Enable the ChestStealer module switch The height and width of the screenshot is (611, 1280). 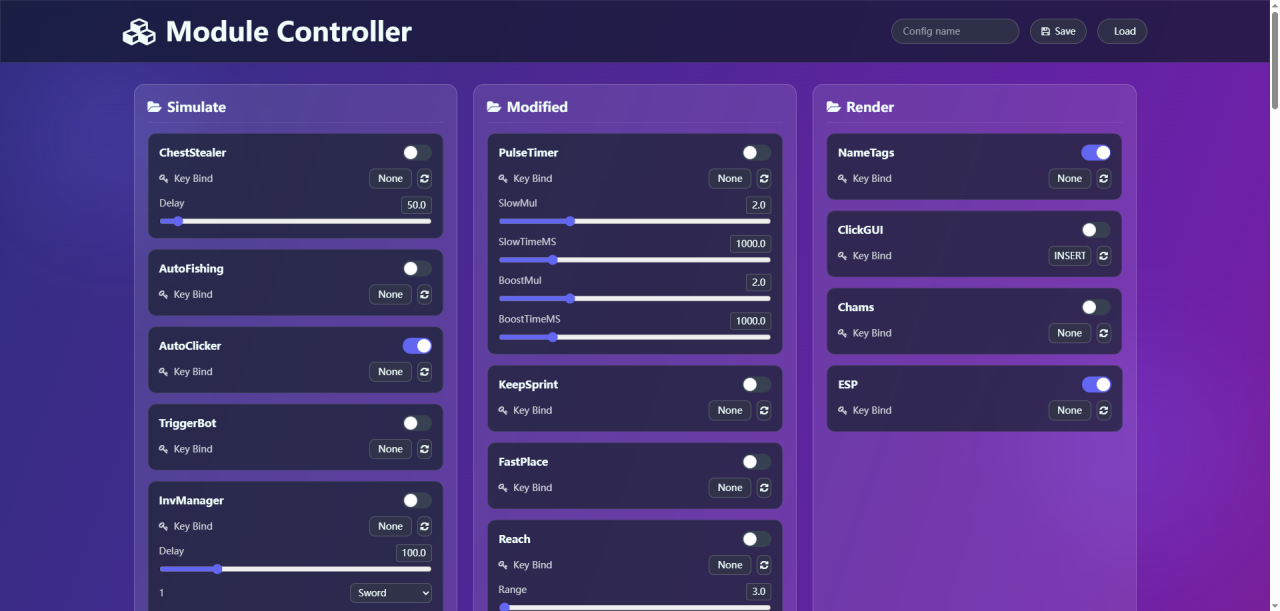(x=417, y=153)
